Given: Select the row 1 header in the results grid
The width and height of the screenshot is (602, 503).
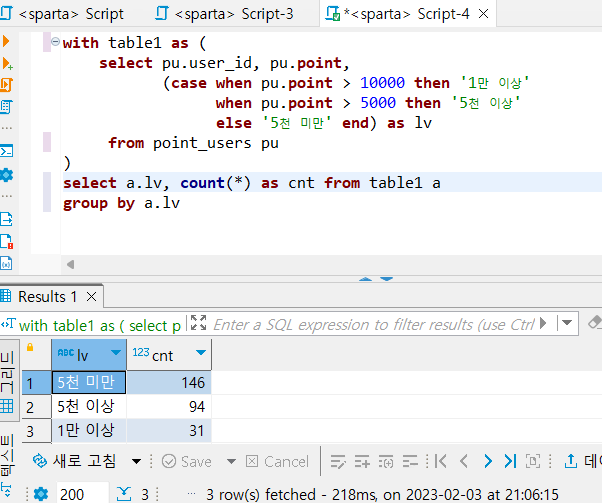Looking at the screenshot, I should [36, 383].
